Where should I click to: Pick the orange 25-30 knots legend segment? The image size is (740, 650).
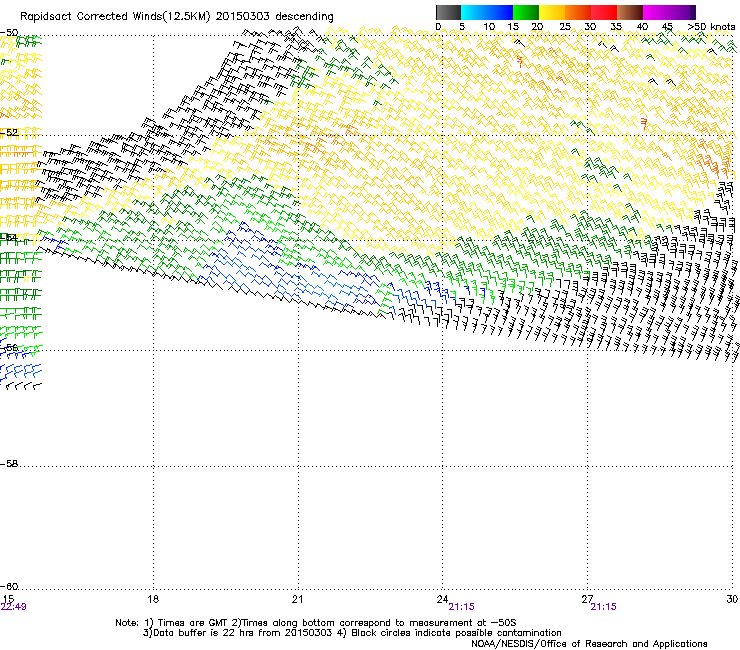[578, 12]
